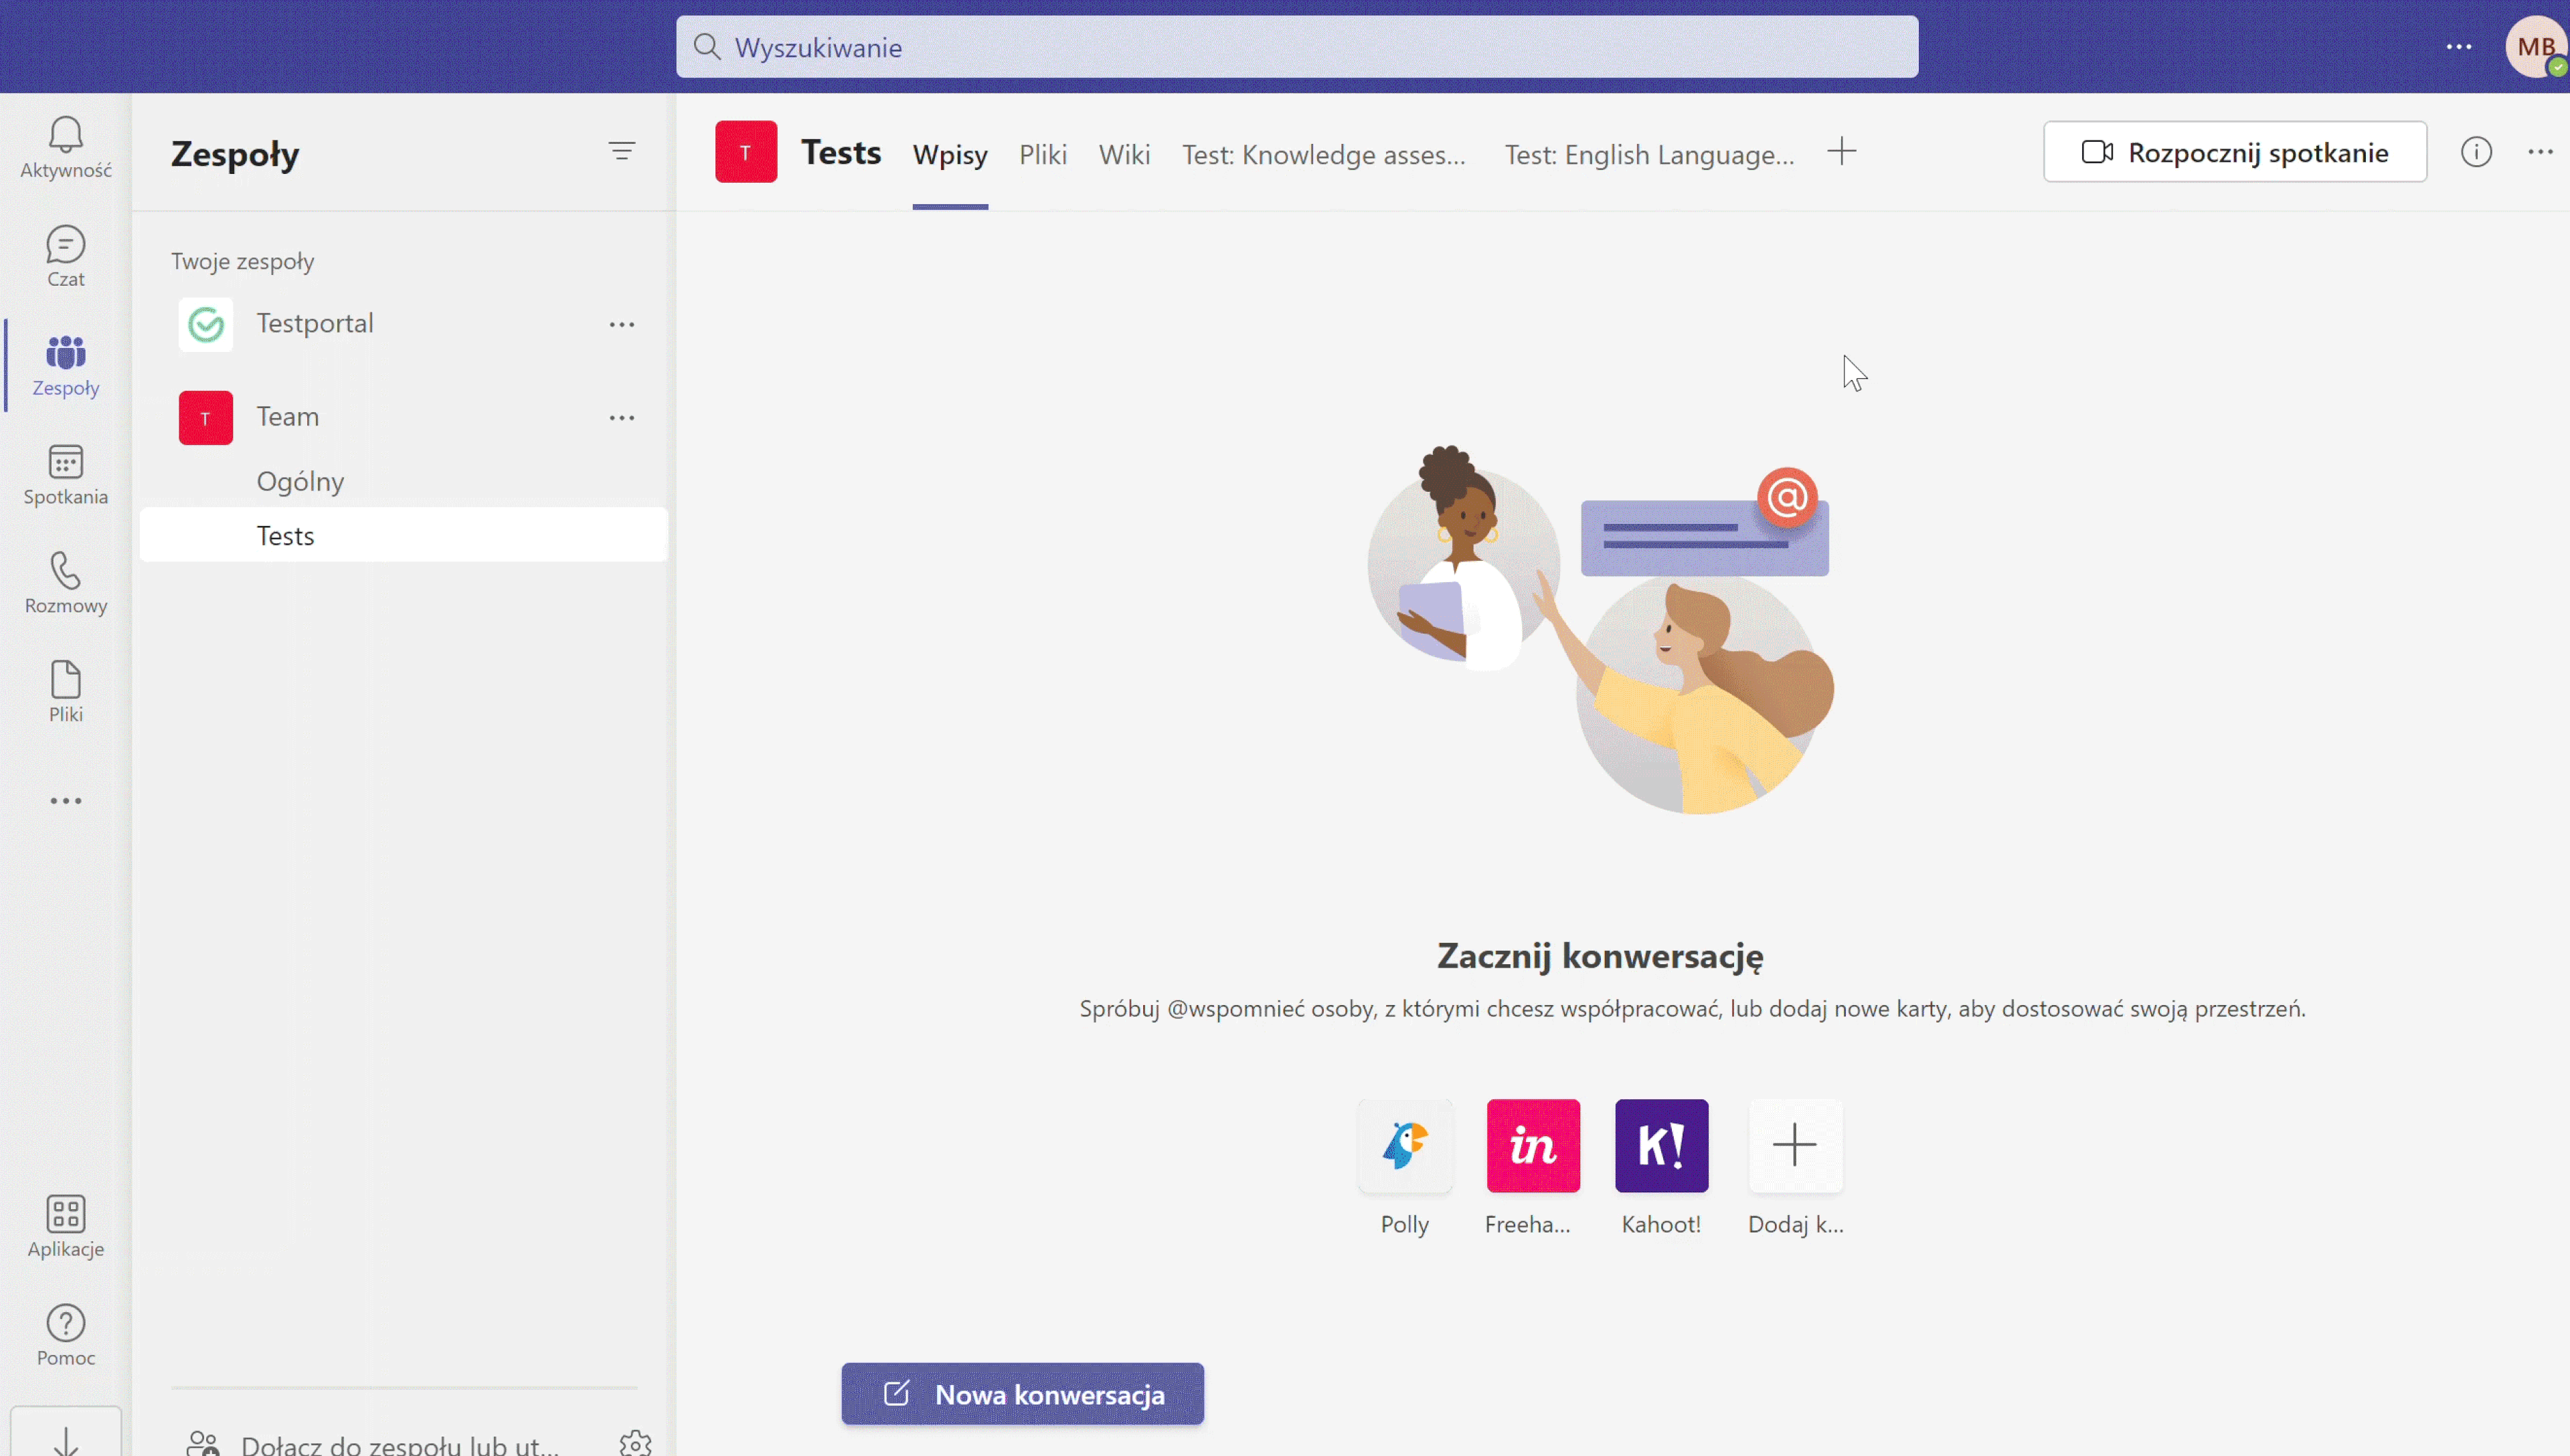Screen dimensions: 2570x1456
Task: Start meeting with Rozpocznij spotkanie
Action: pyautogui.click(x=2235, y=152)
